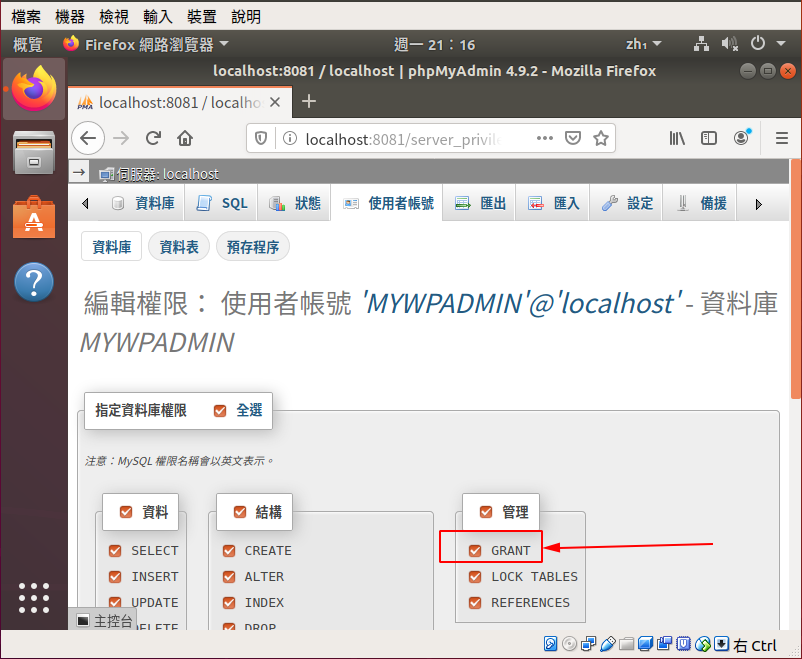The image size is (802, 659).
Task: Select the 預存程序 sub-tab button
Action: 253,247
